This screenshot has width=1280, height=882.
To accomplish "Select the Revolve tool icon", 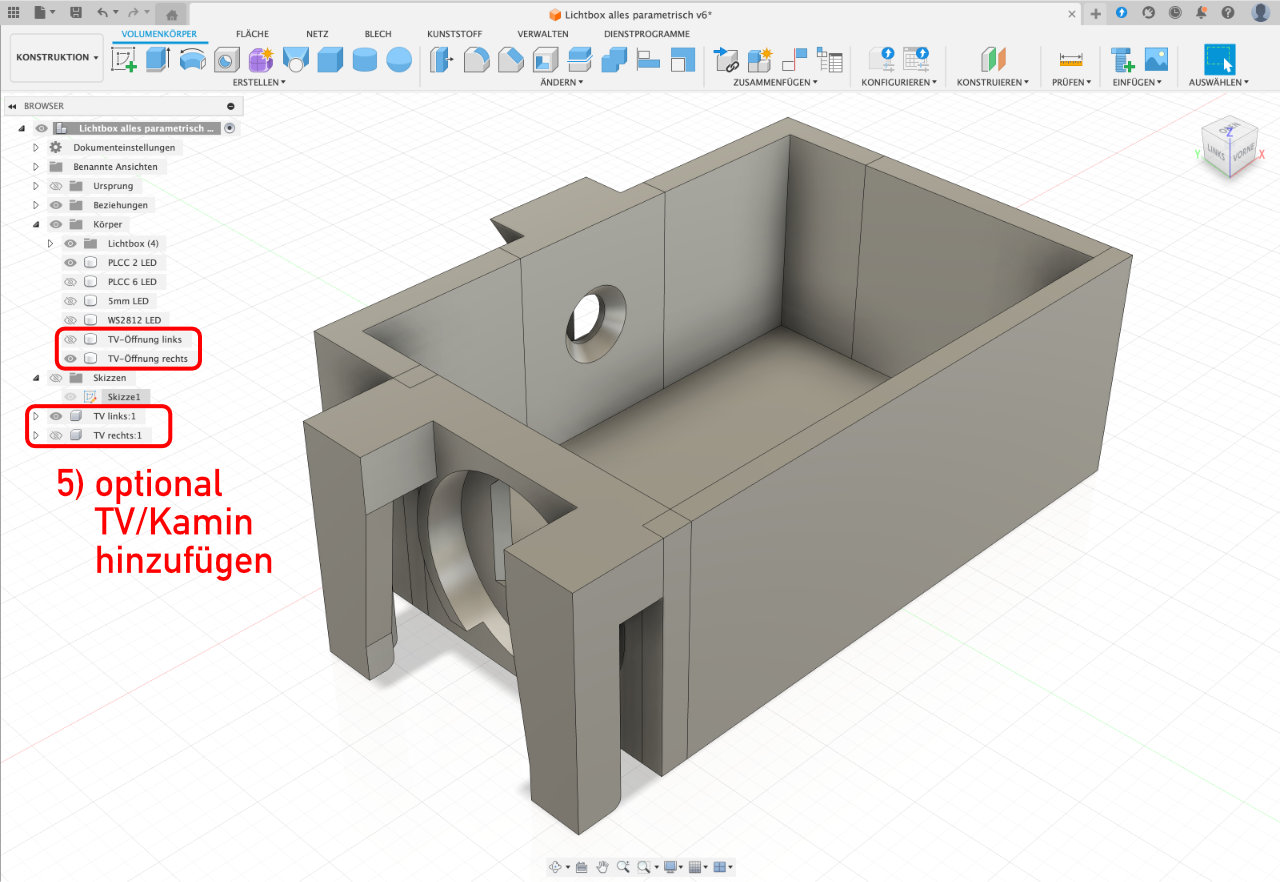I will 193,60.
